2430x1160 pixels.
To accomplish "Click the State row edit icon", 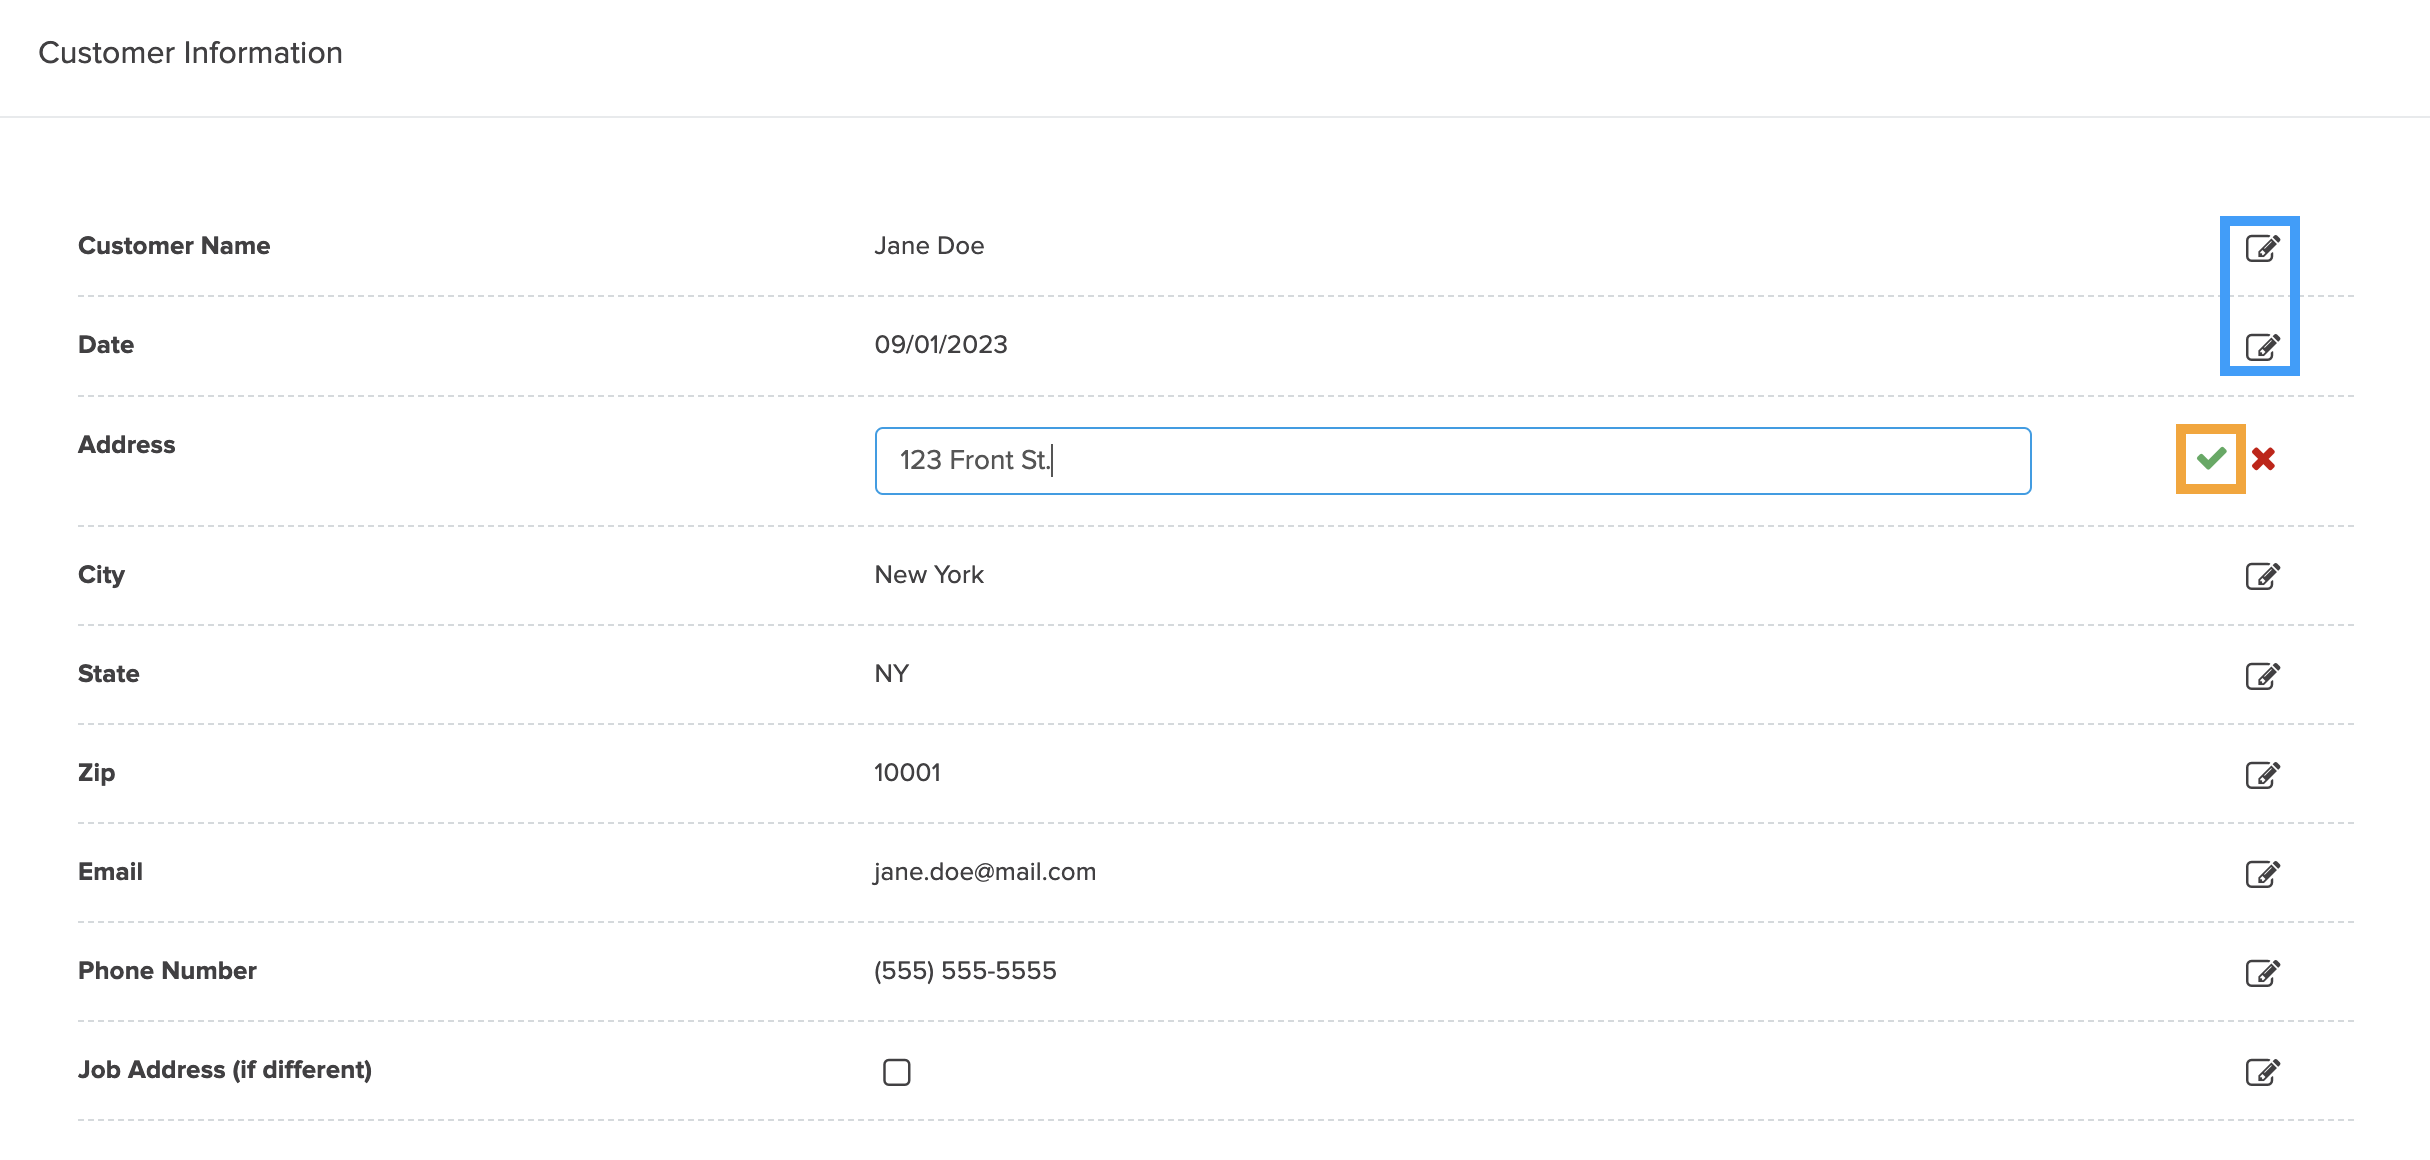I will [2262, 676].
